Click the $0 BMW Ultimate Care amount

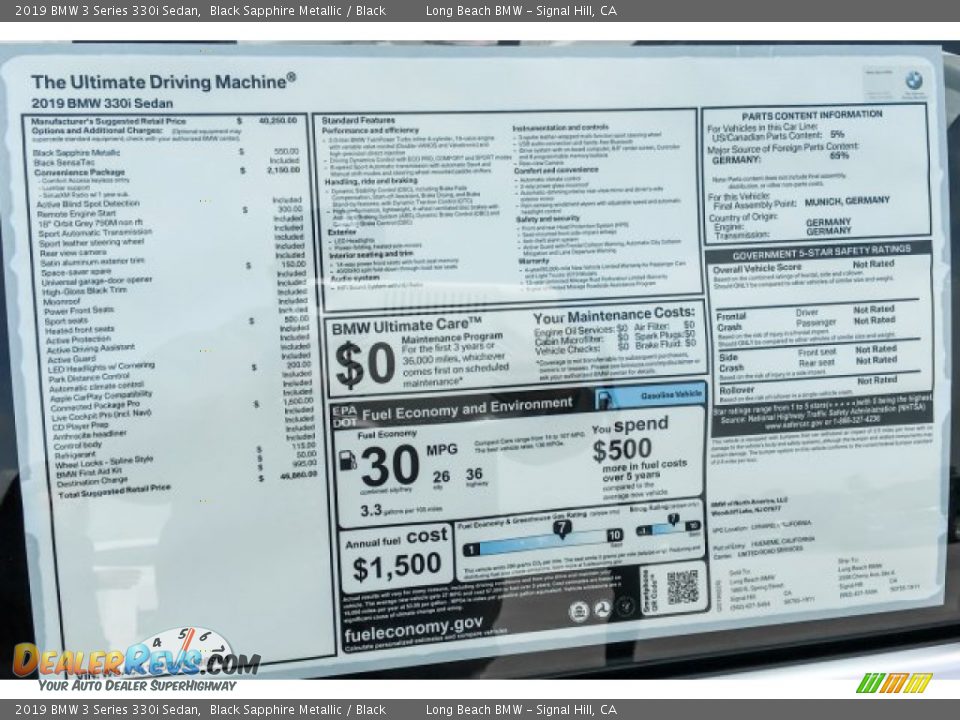click(x=364, y=364)
